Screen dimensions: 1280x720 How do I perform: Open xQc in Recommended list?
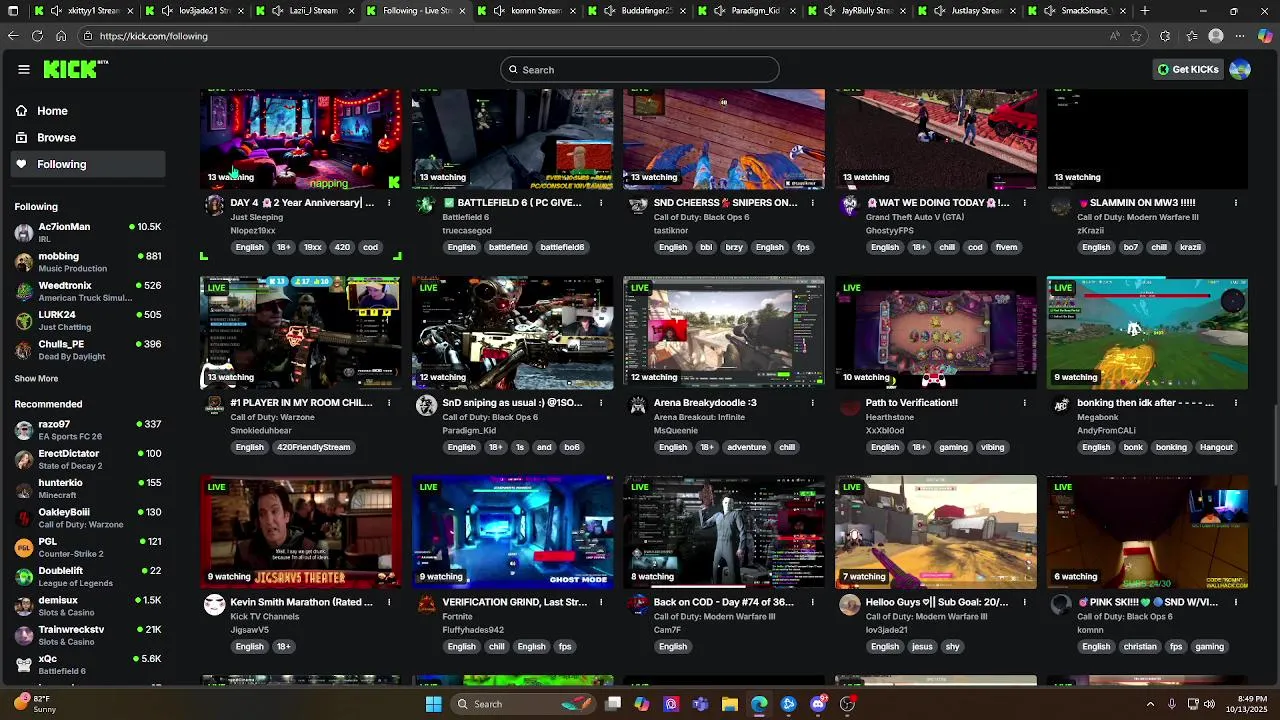pyautogui.click(x=88, y=664)
